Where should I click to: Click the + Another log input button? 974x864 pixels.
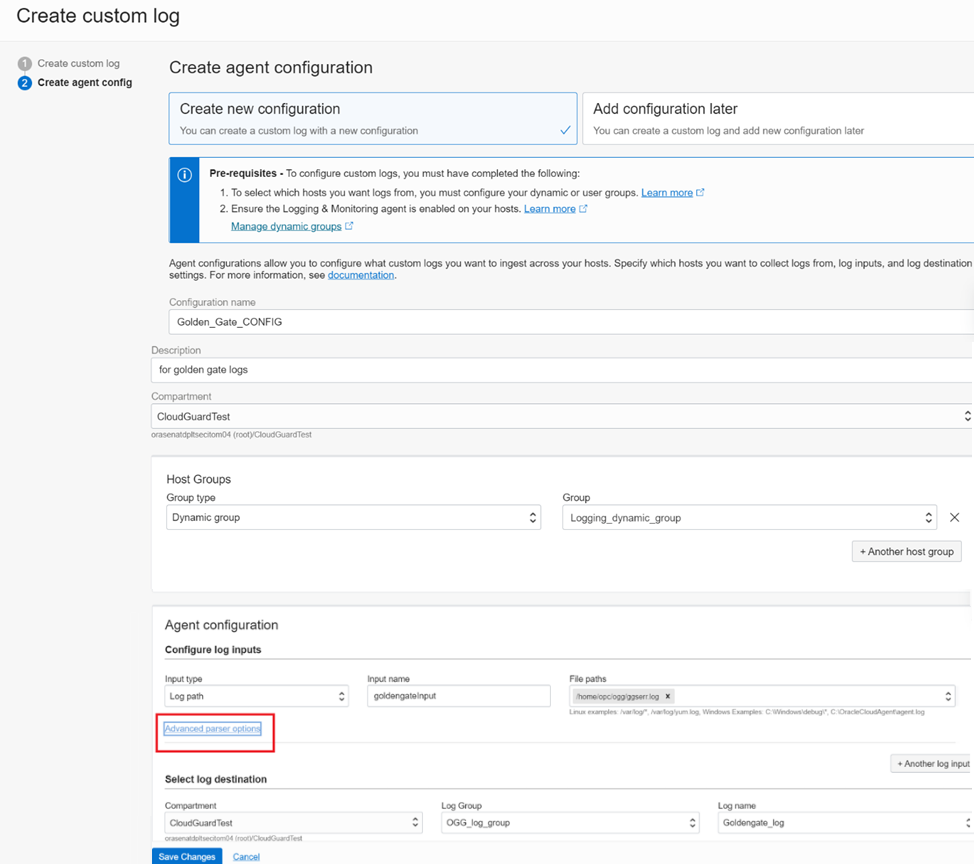[932, 764]
